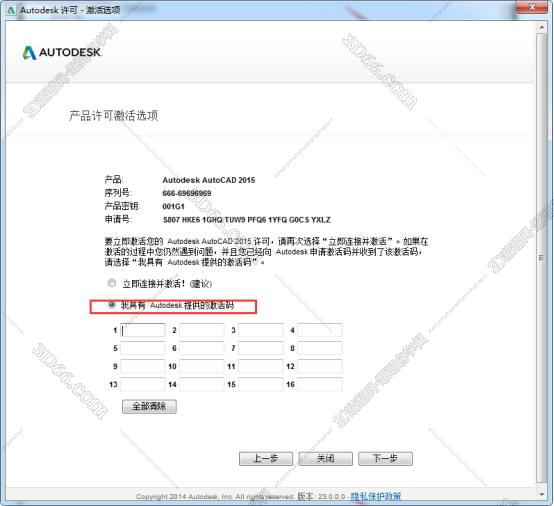554x506 pixels.
Task: Click activation code field 11
Action: pos(261,366)
